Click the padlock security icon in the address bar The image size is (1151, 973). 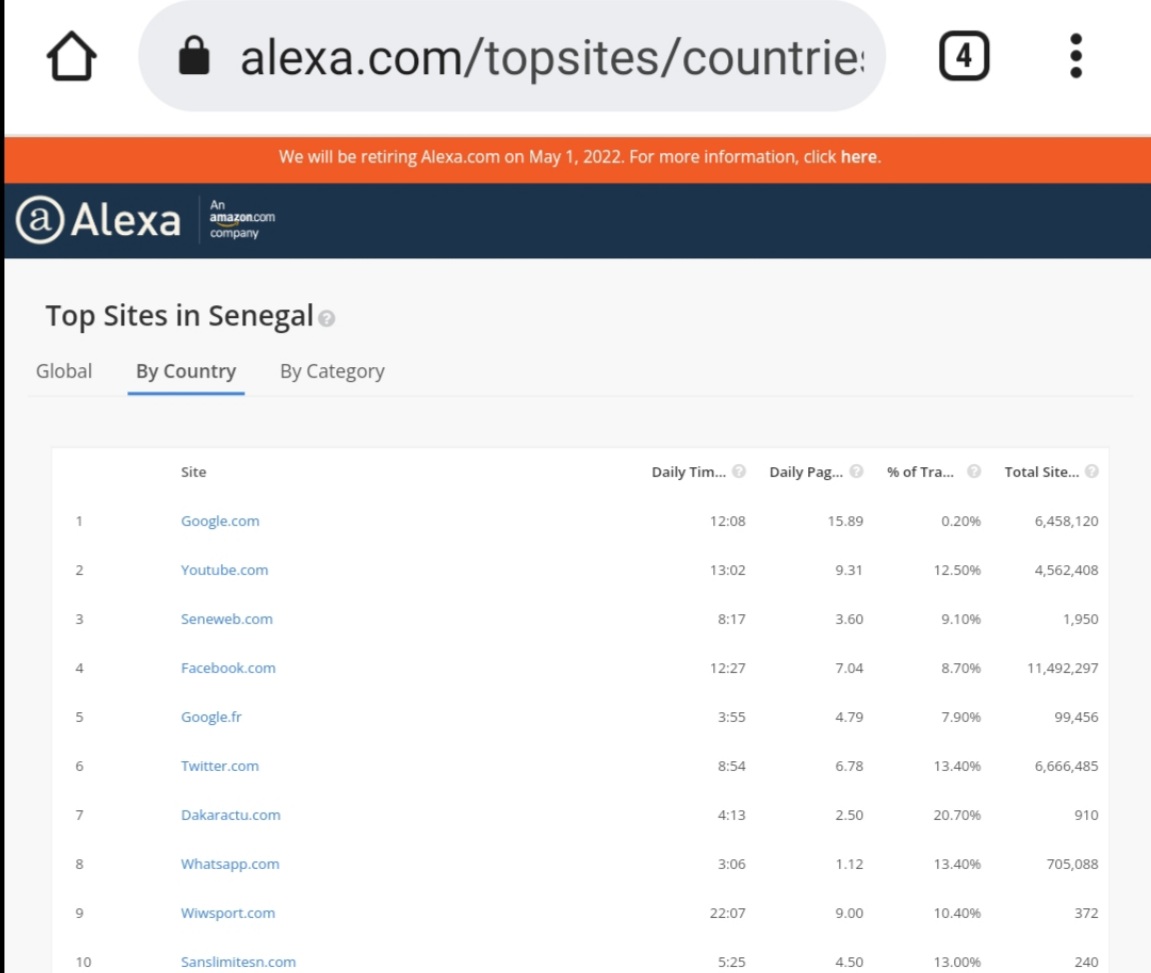point(196,55)
